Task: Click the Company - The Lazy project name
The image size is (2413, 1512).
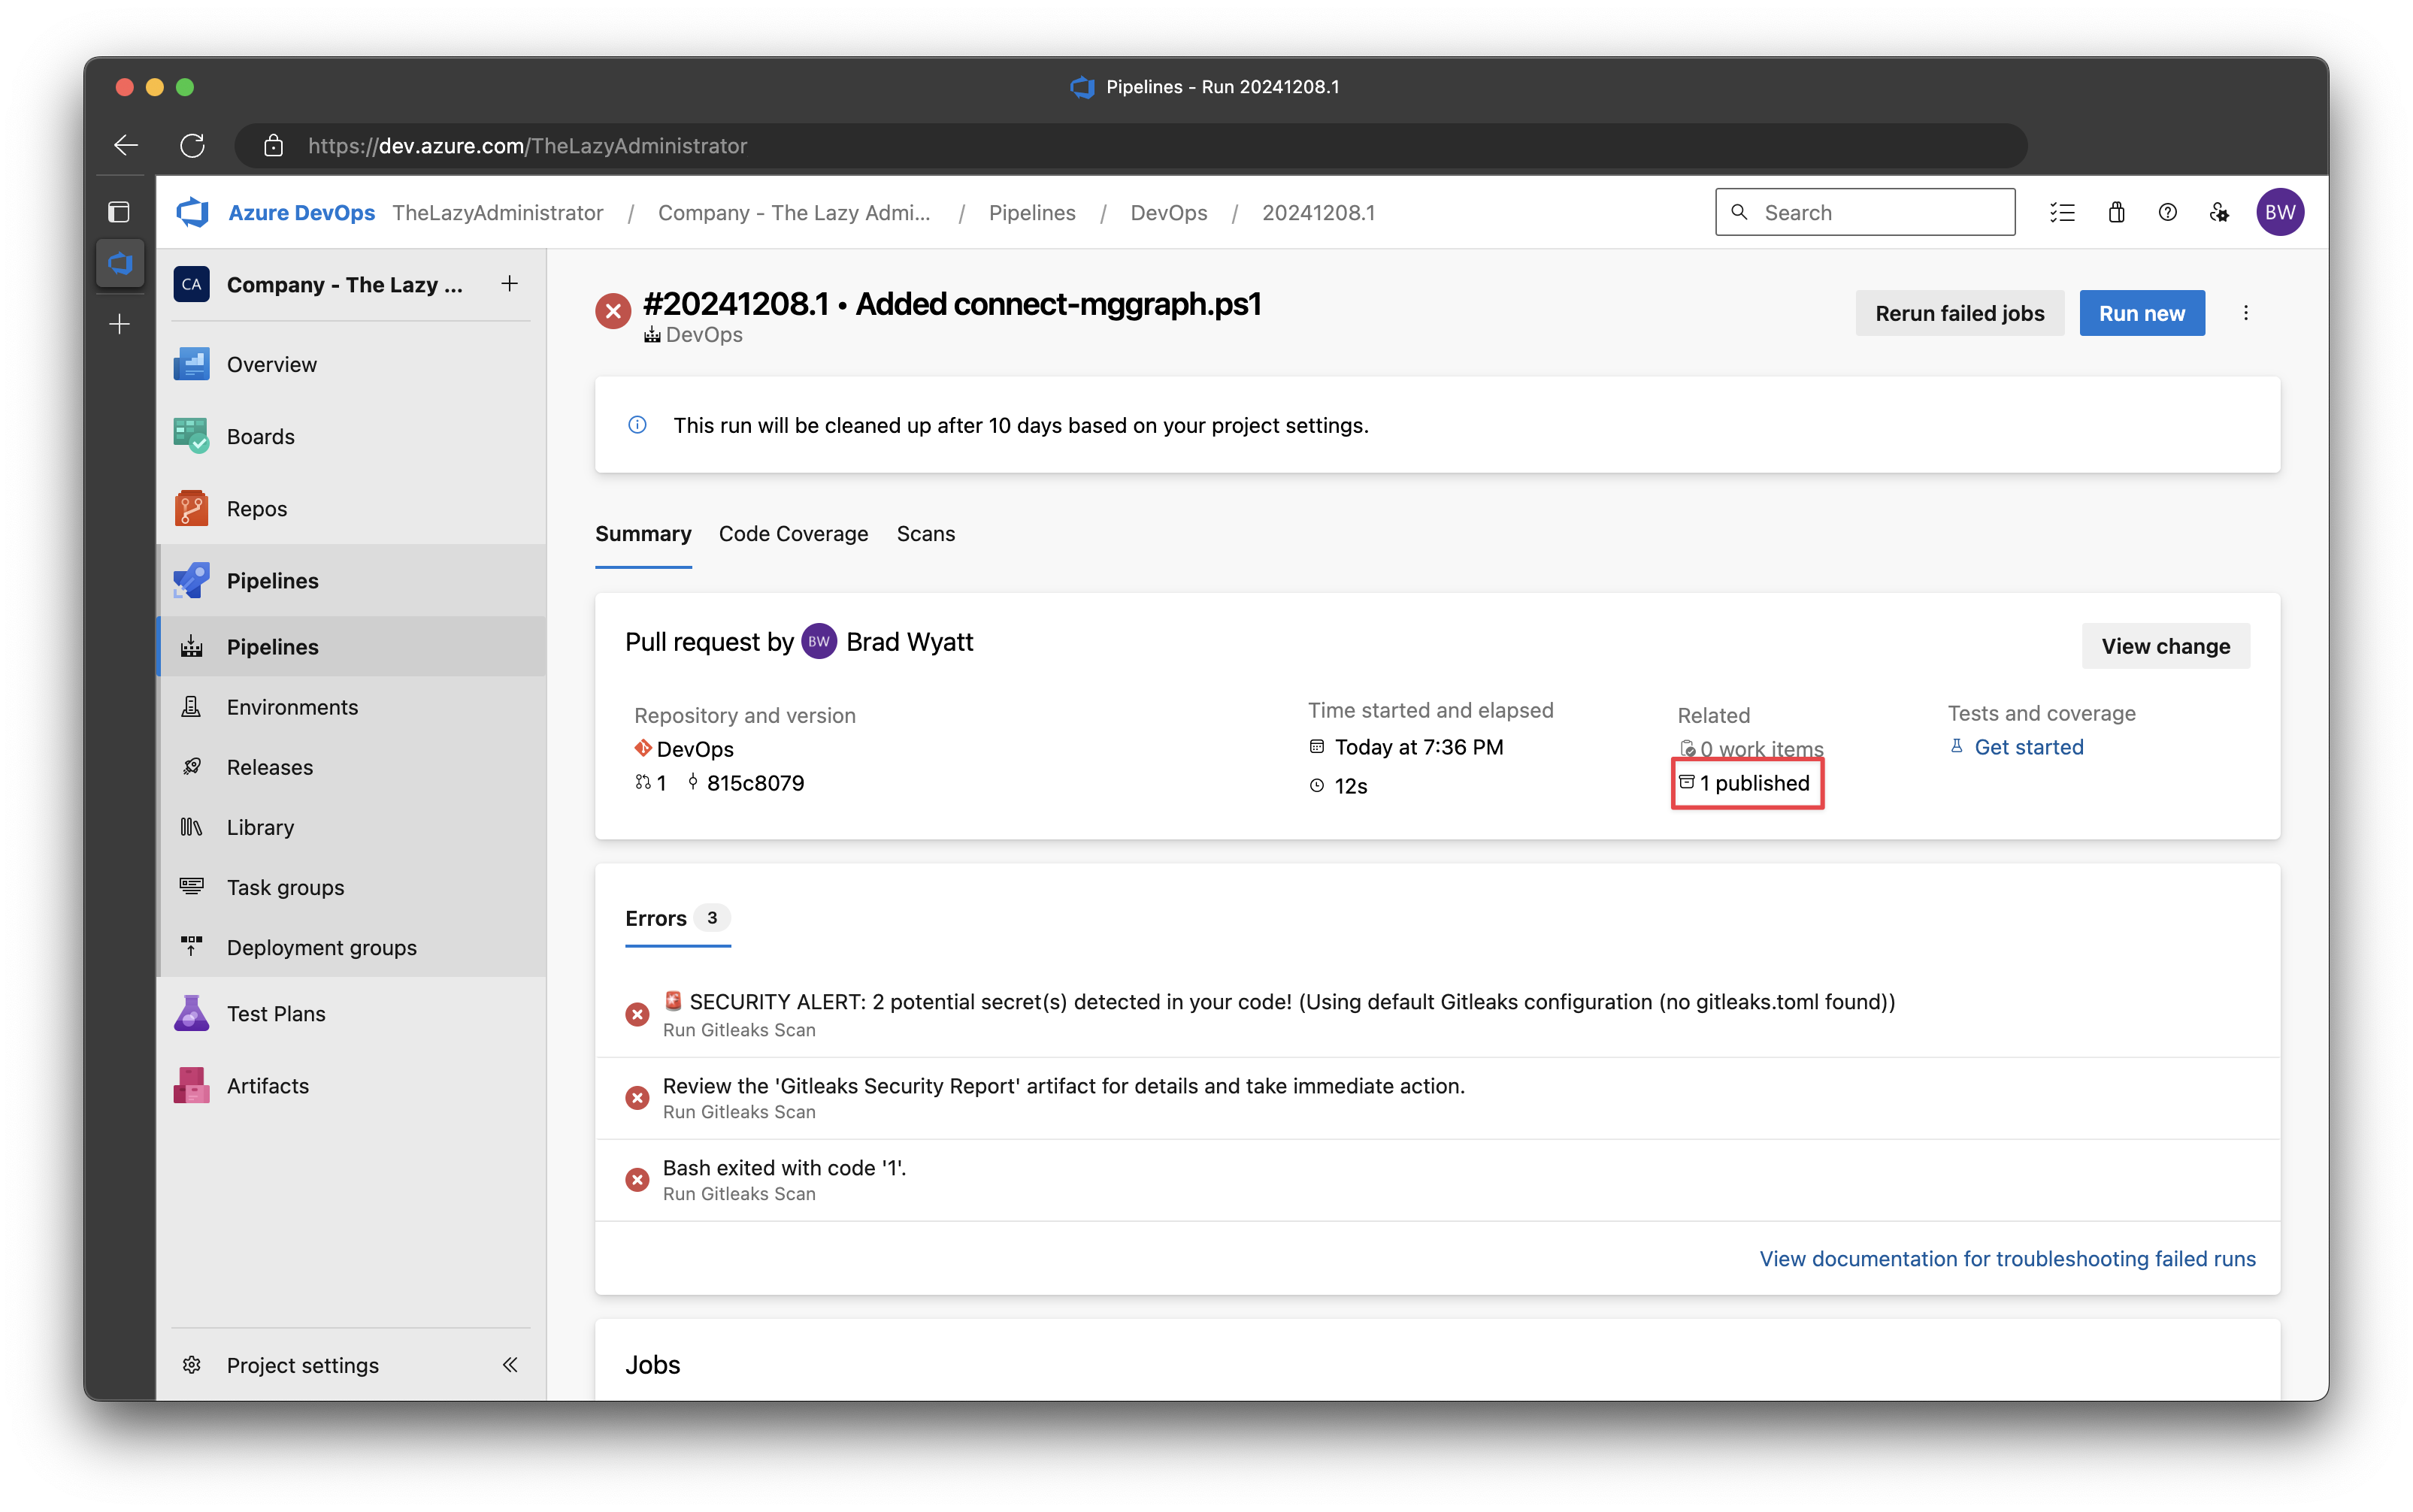Action: click(344, 285)
